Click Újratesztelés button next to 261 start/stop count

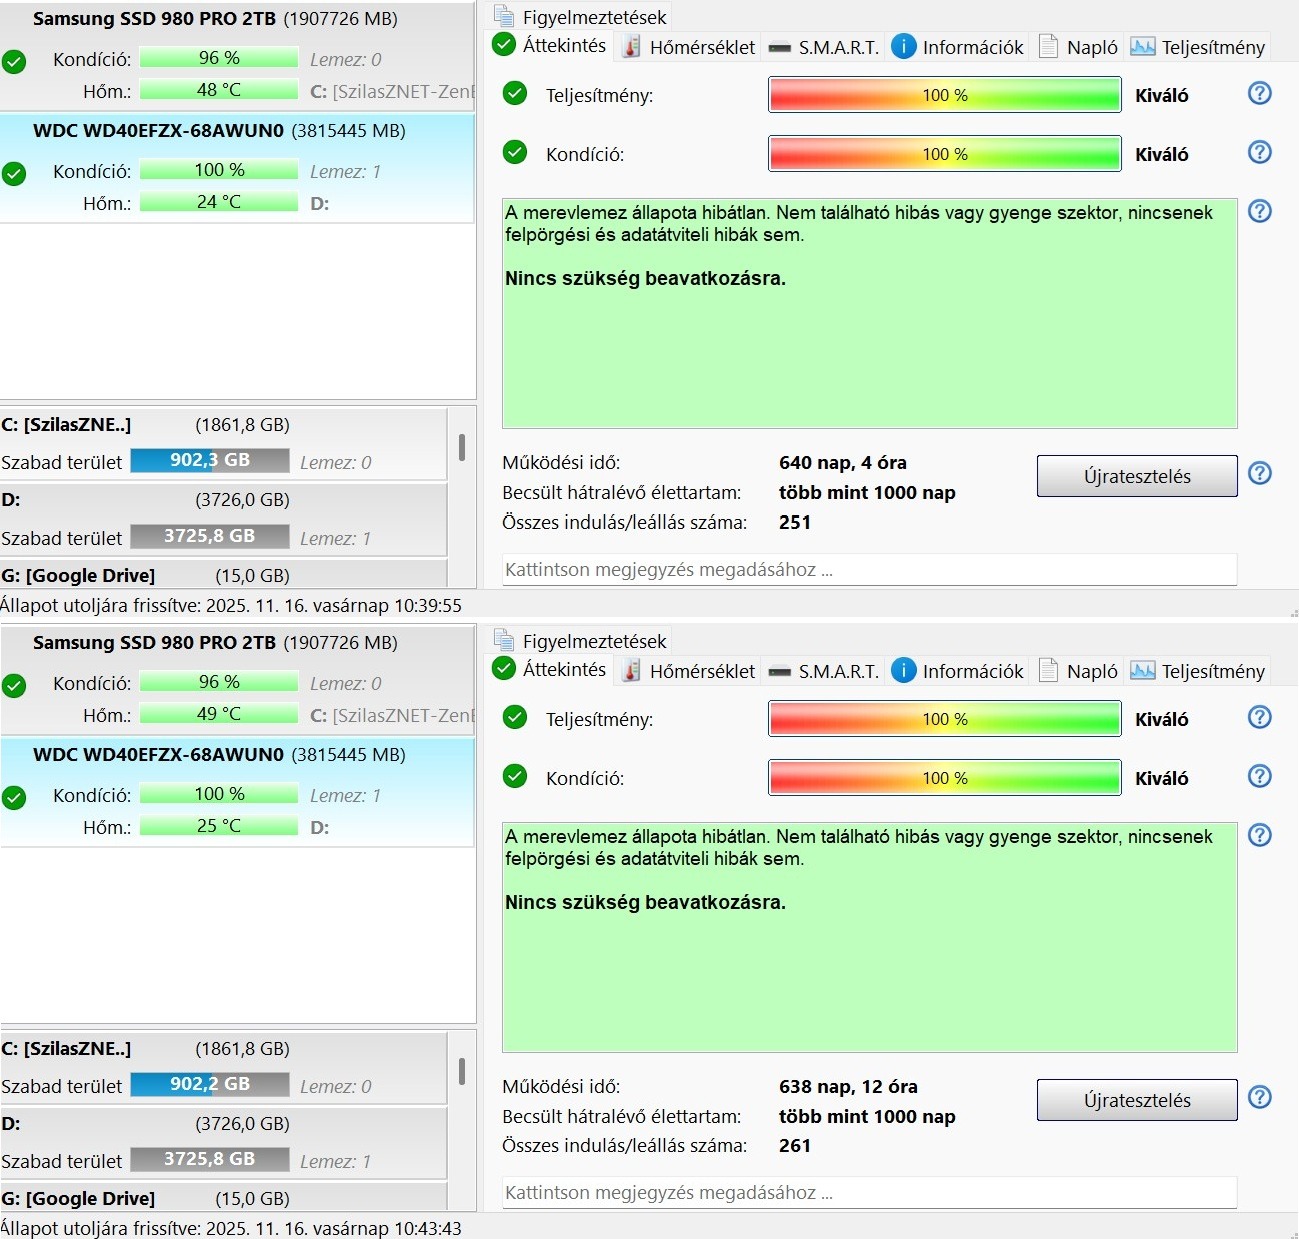point(1137,1100)
